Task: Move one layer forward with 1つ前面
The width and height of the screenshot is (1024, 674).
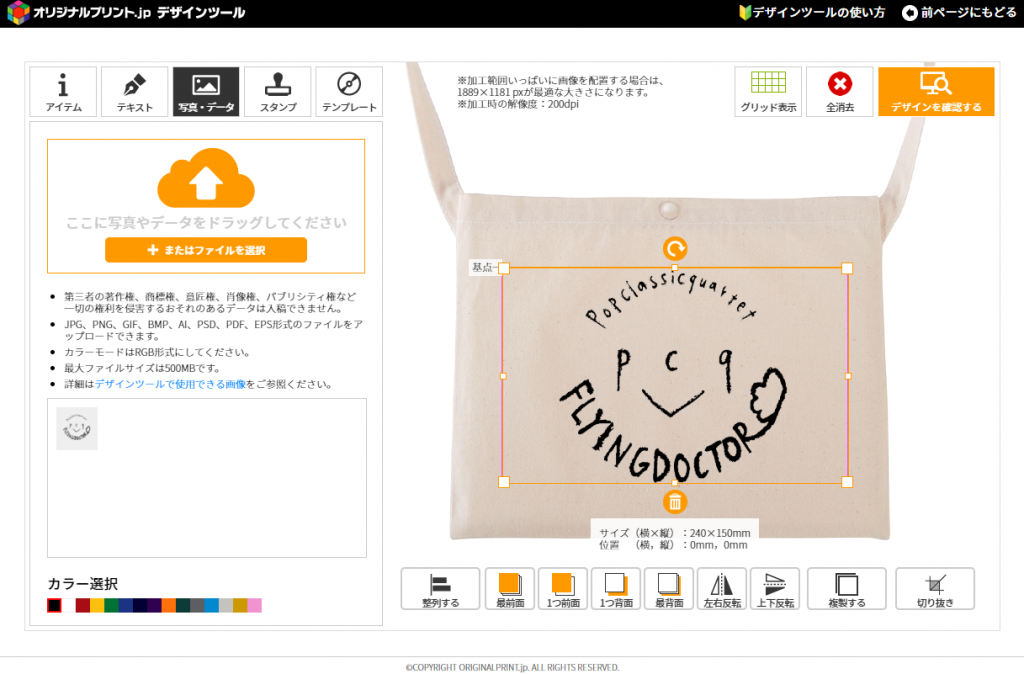Action: pos(563,588)
